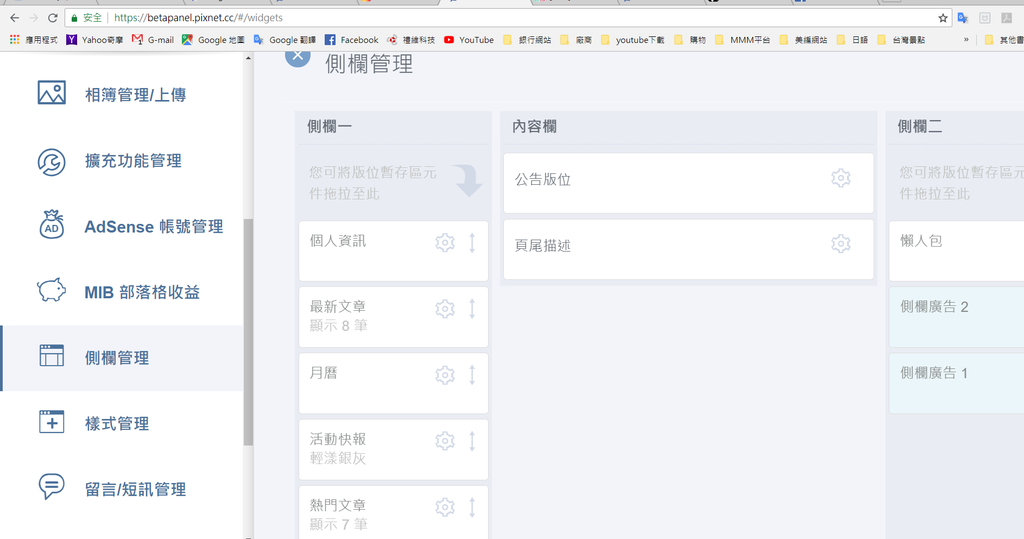Expand 日語 bookmark folder
The width and height of the screenshot is (1024, 539).
tap(852, 40)
